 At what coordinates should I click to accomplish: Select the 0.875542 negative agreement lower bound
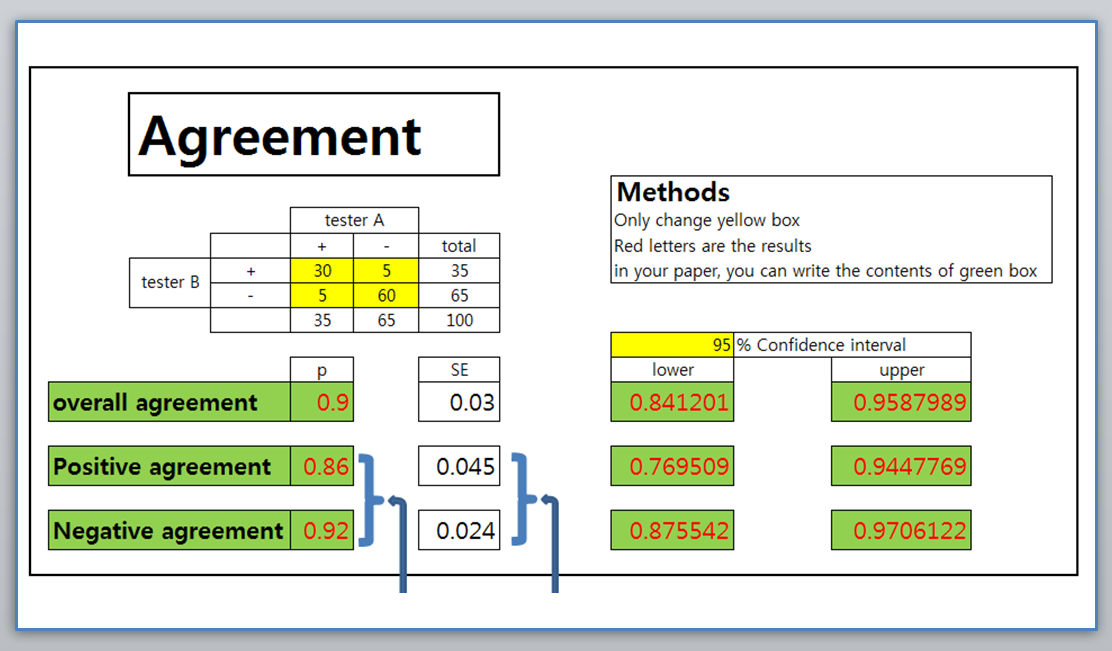[672, 530]
